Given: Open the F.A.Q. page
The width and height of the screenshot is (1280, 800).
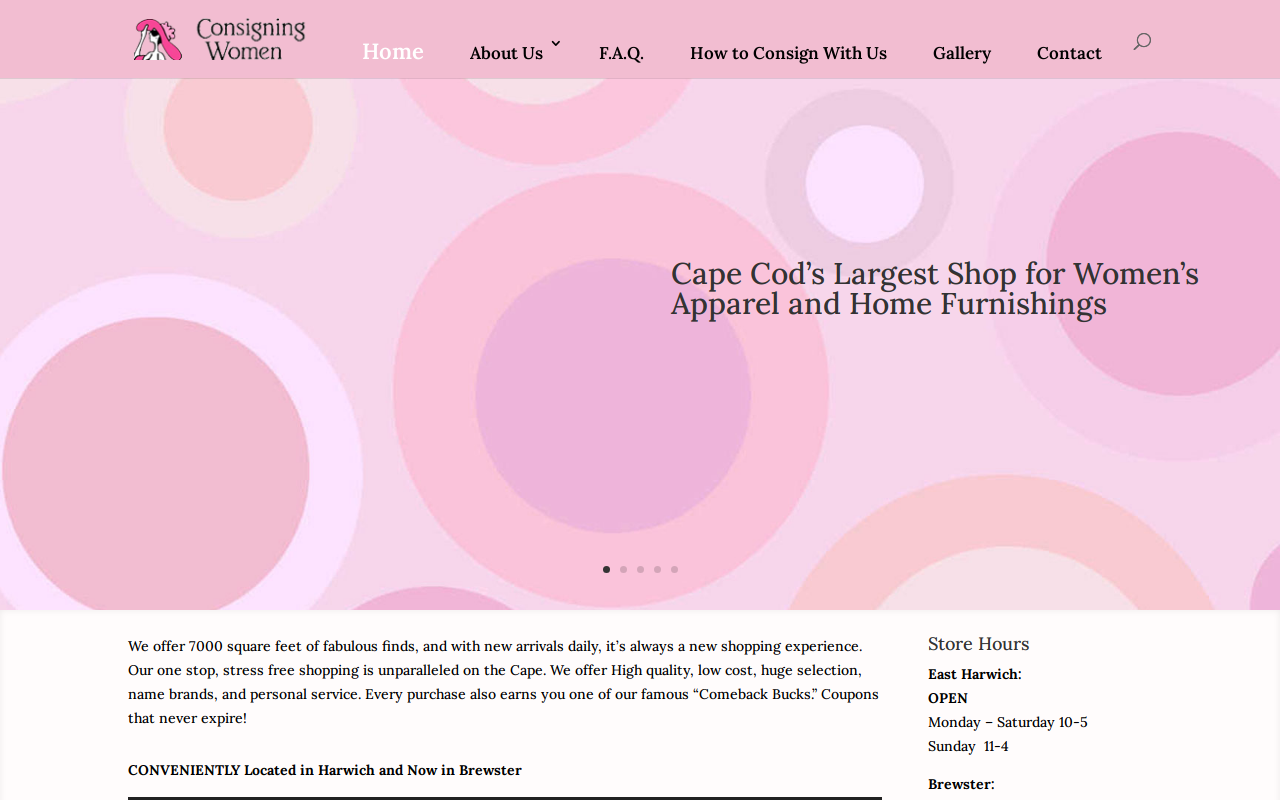Looking at the screenshot, I should click(x=621, y=53).
